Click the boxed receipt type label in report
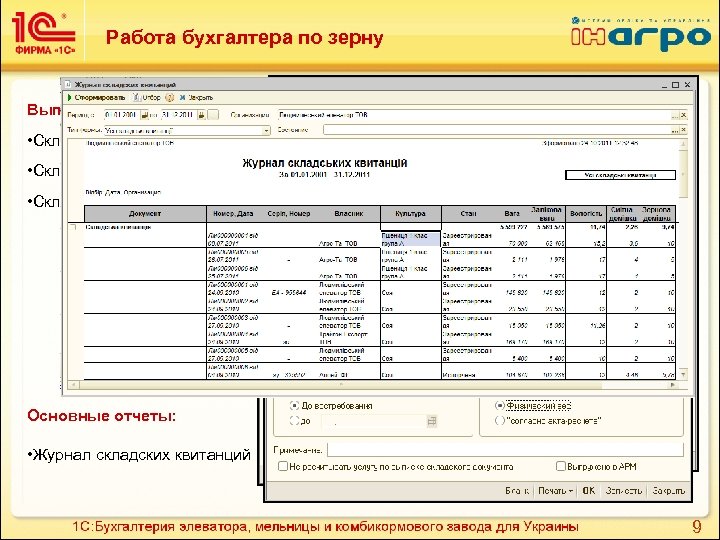 click(x=620, y=175)
